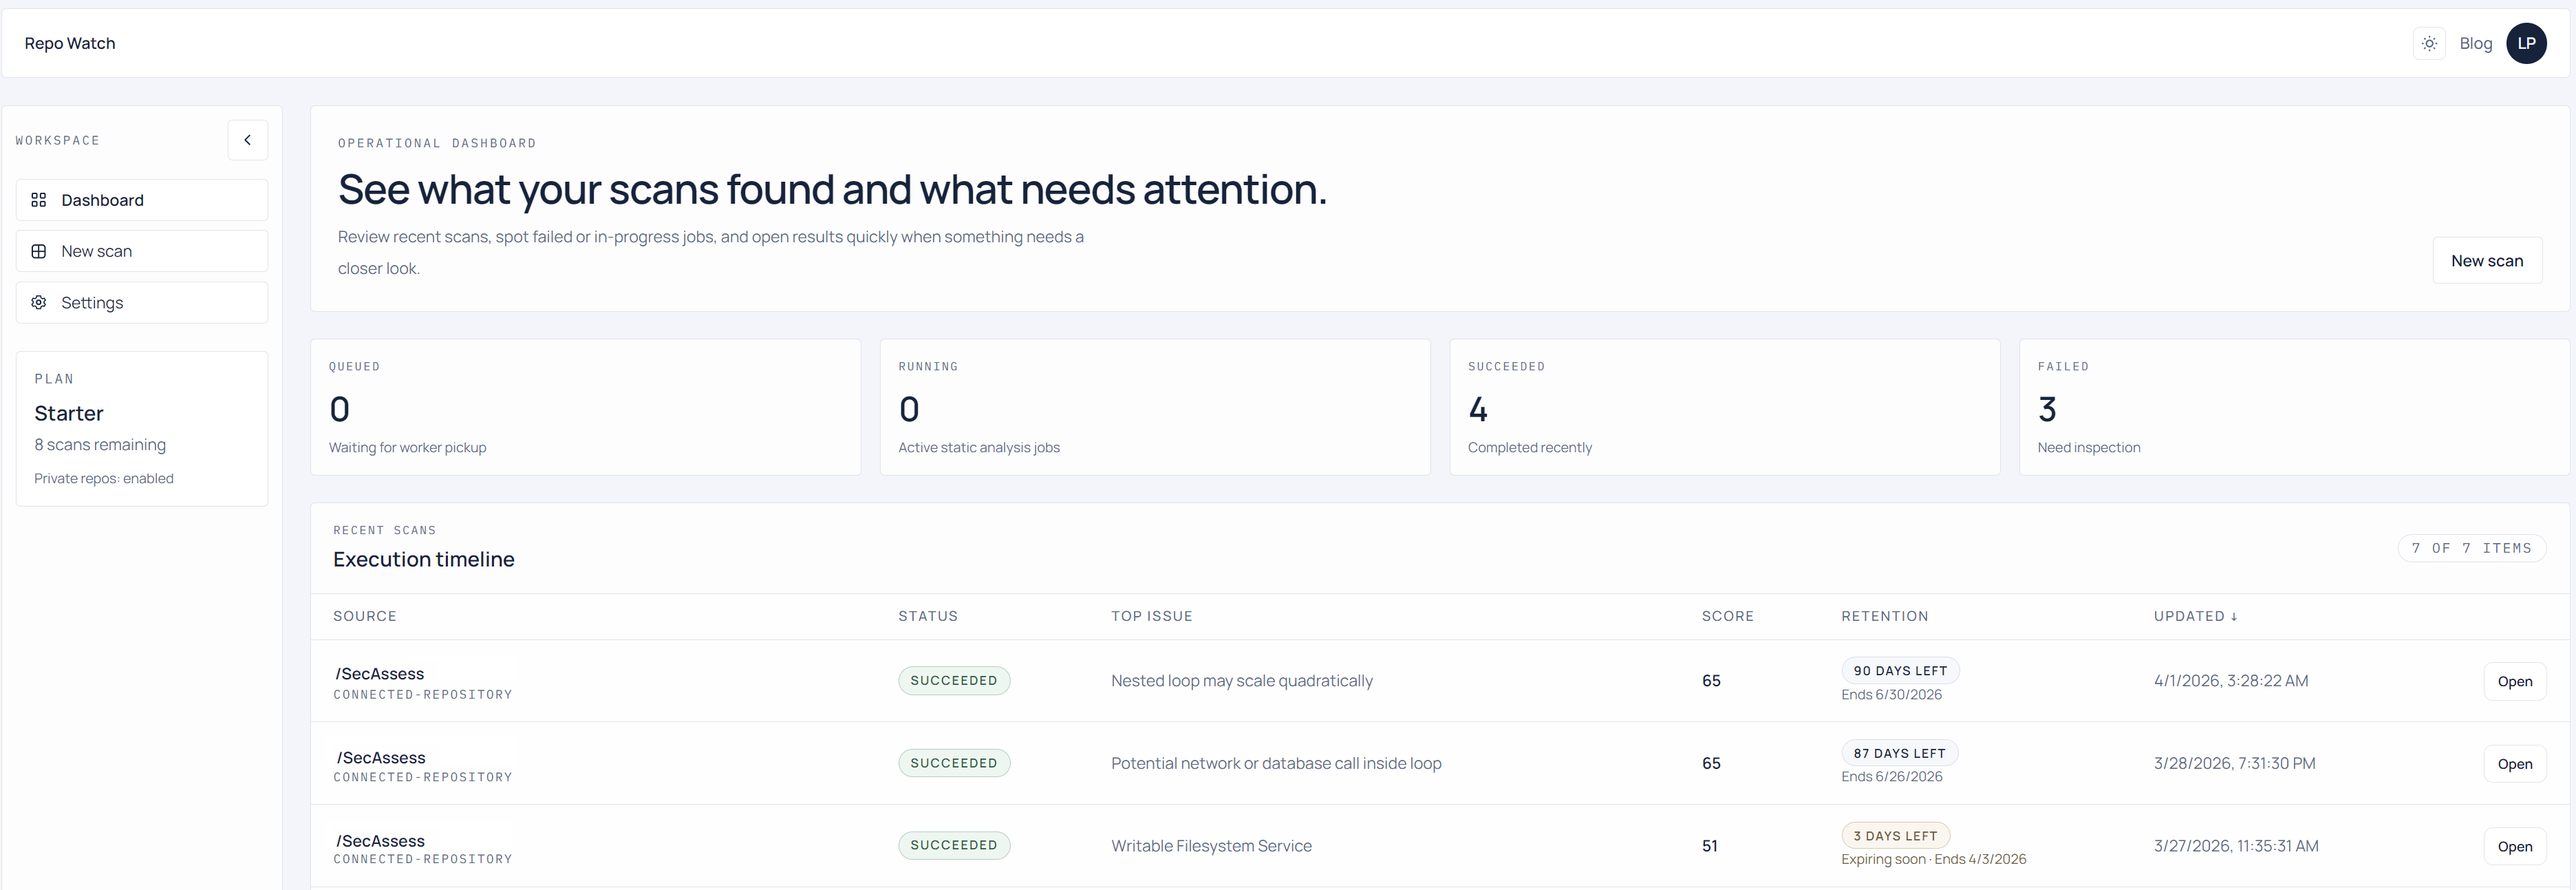
Task: Open the 3/27/2026 scan result
Action: 2514,846
